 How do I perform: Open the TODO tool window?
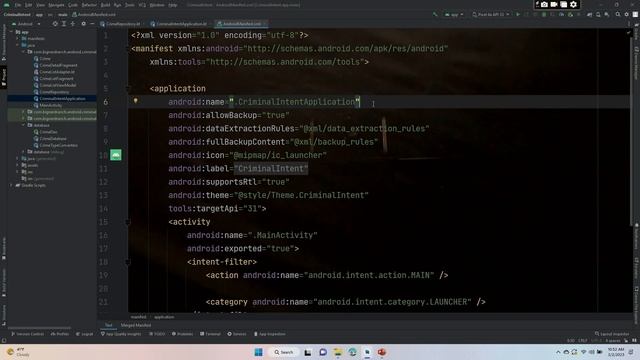pyautogui.click(x=157, y=334)
